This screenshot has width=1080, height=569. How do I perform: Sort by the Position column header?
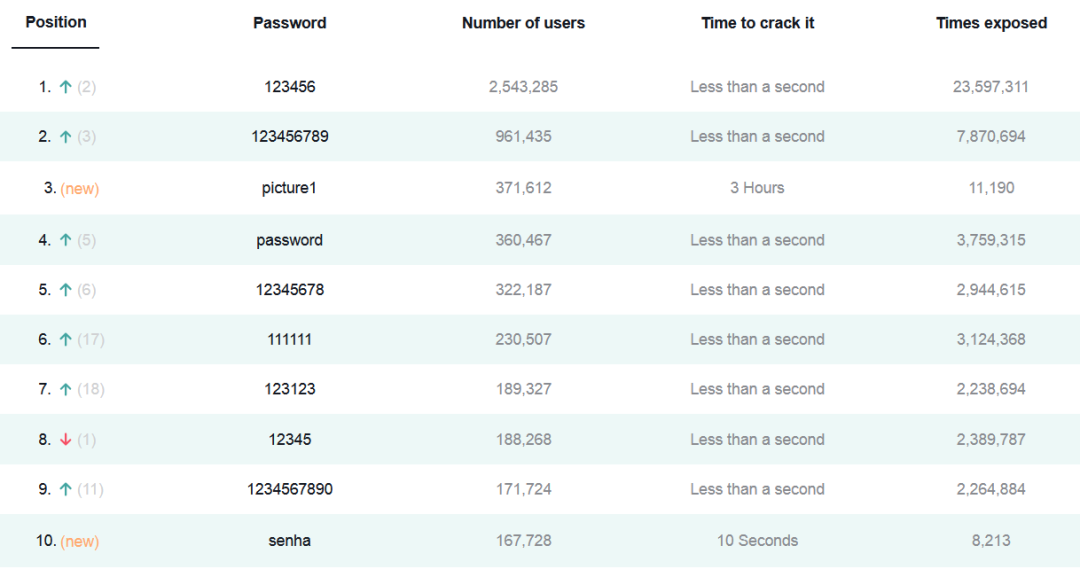tap(56, 22)
